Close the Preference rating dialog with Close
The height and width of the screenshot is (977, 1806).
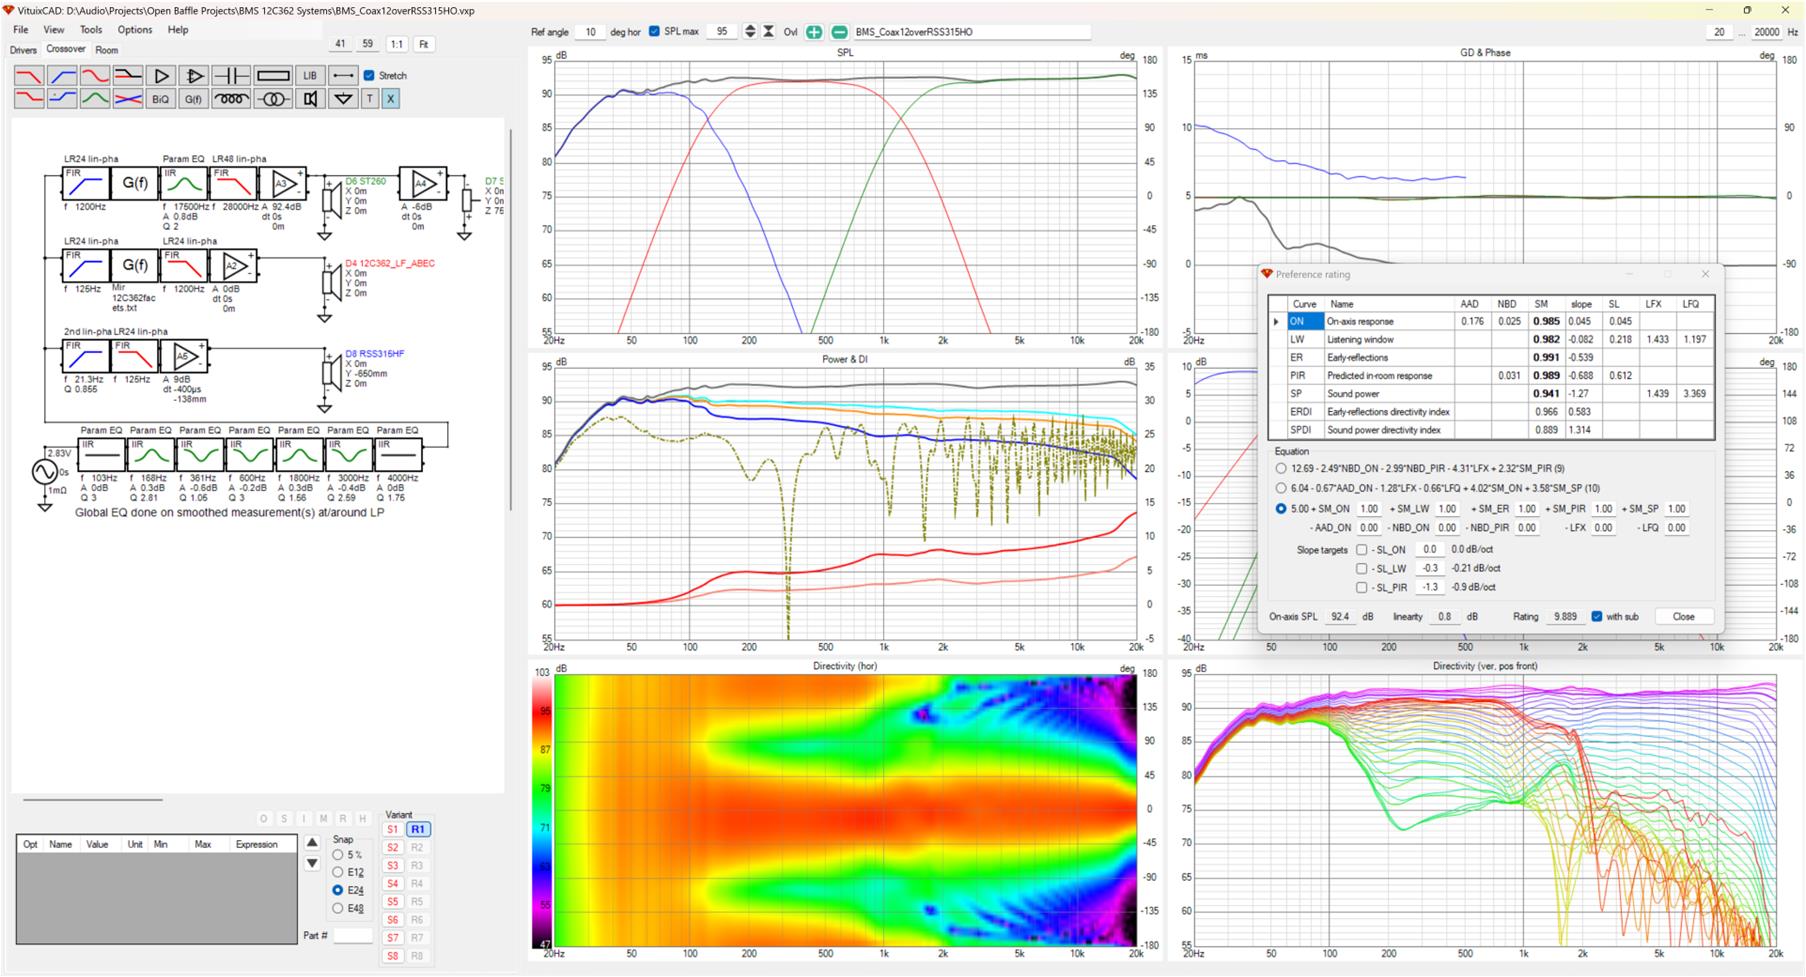[1684, 617]
